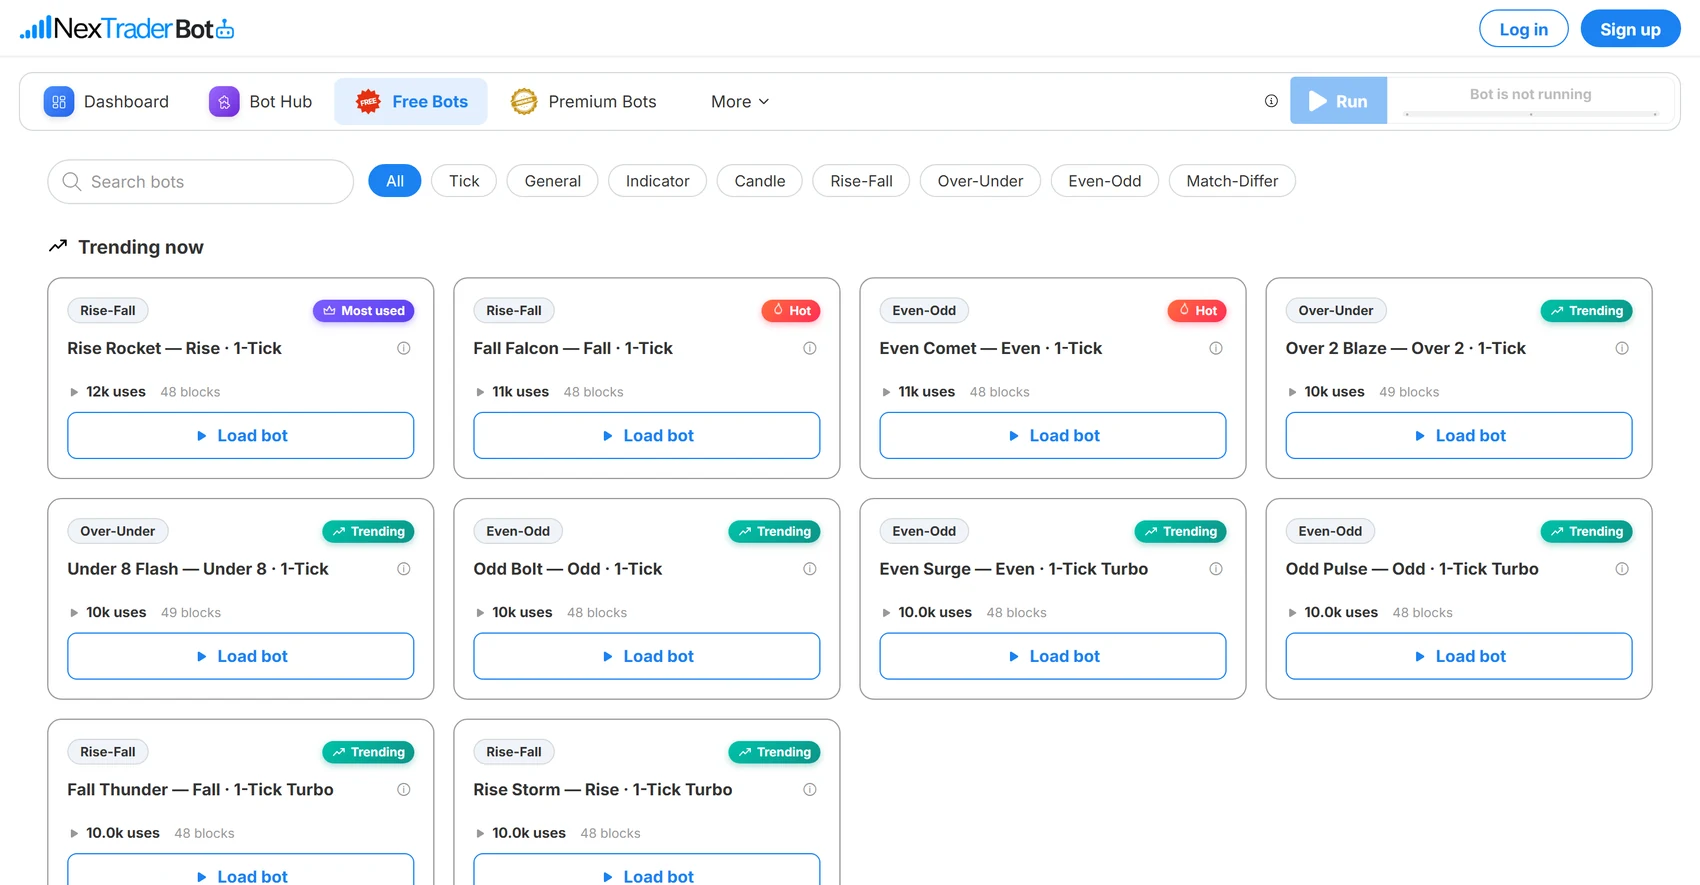
Task: Filter bots by General
Action: pyautogui.click(x=552, y=181)
